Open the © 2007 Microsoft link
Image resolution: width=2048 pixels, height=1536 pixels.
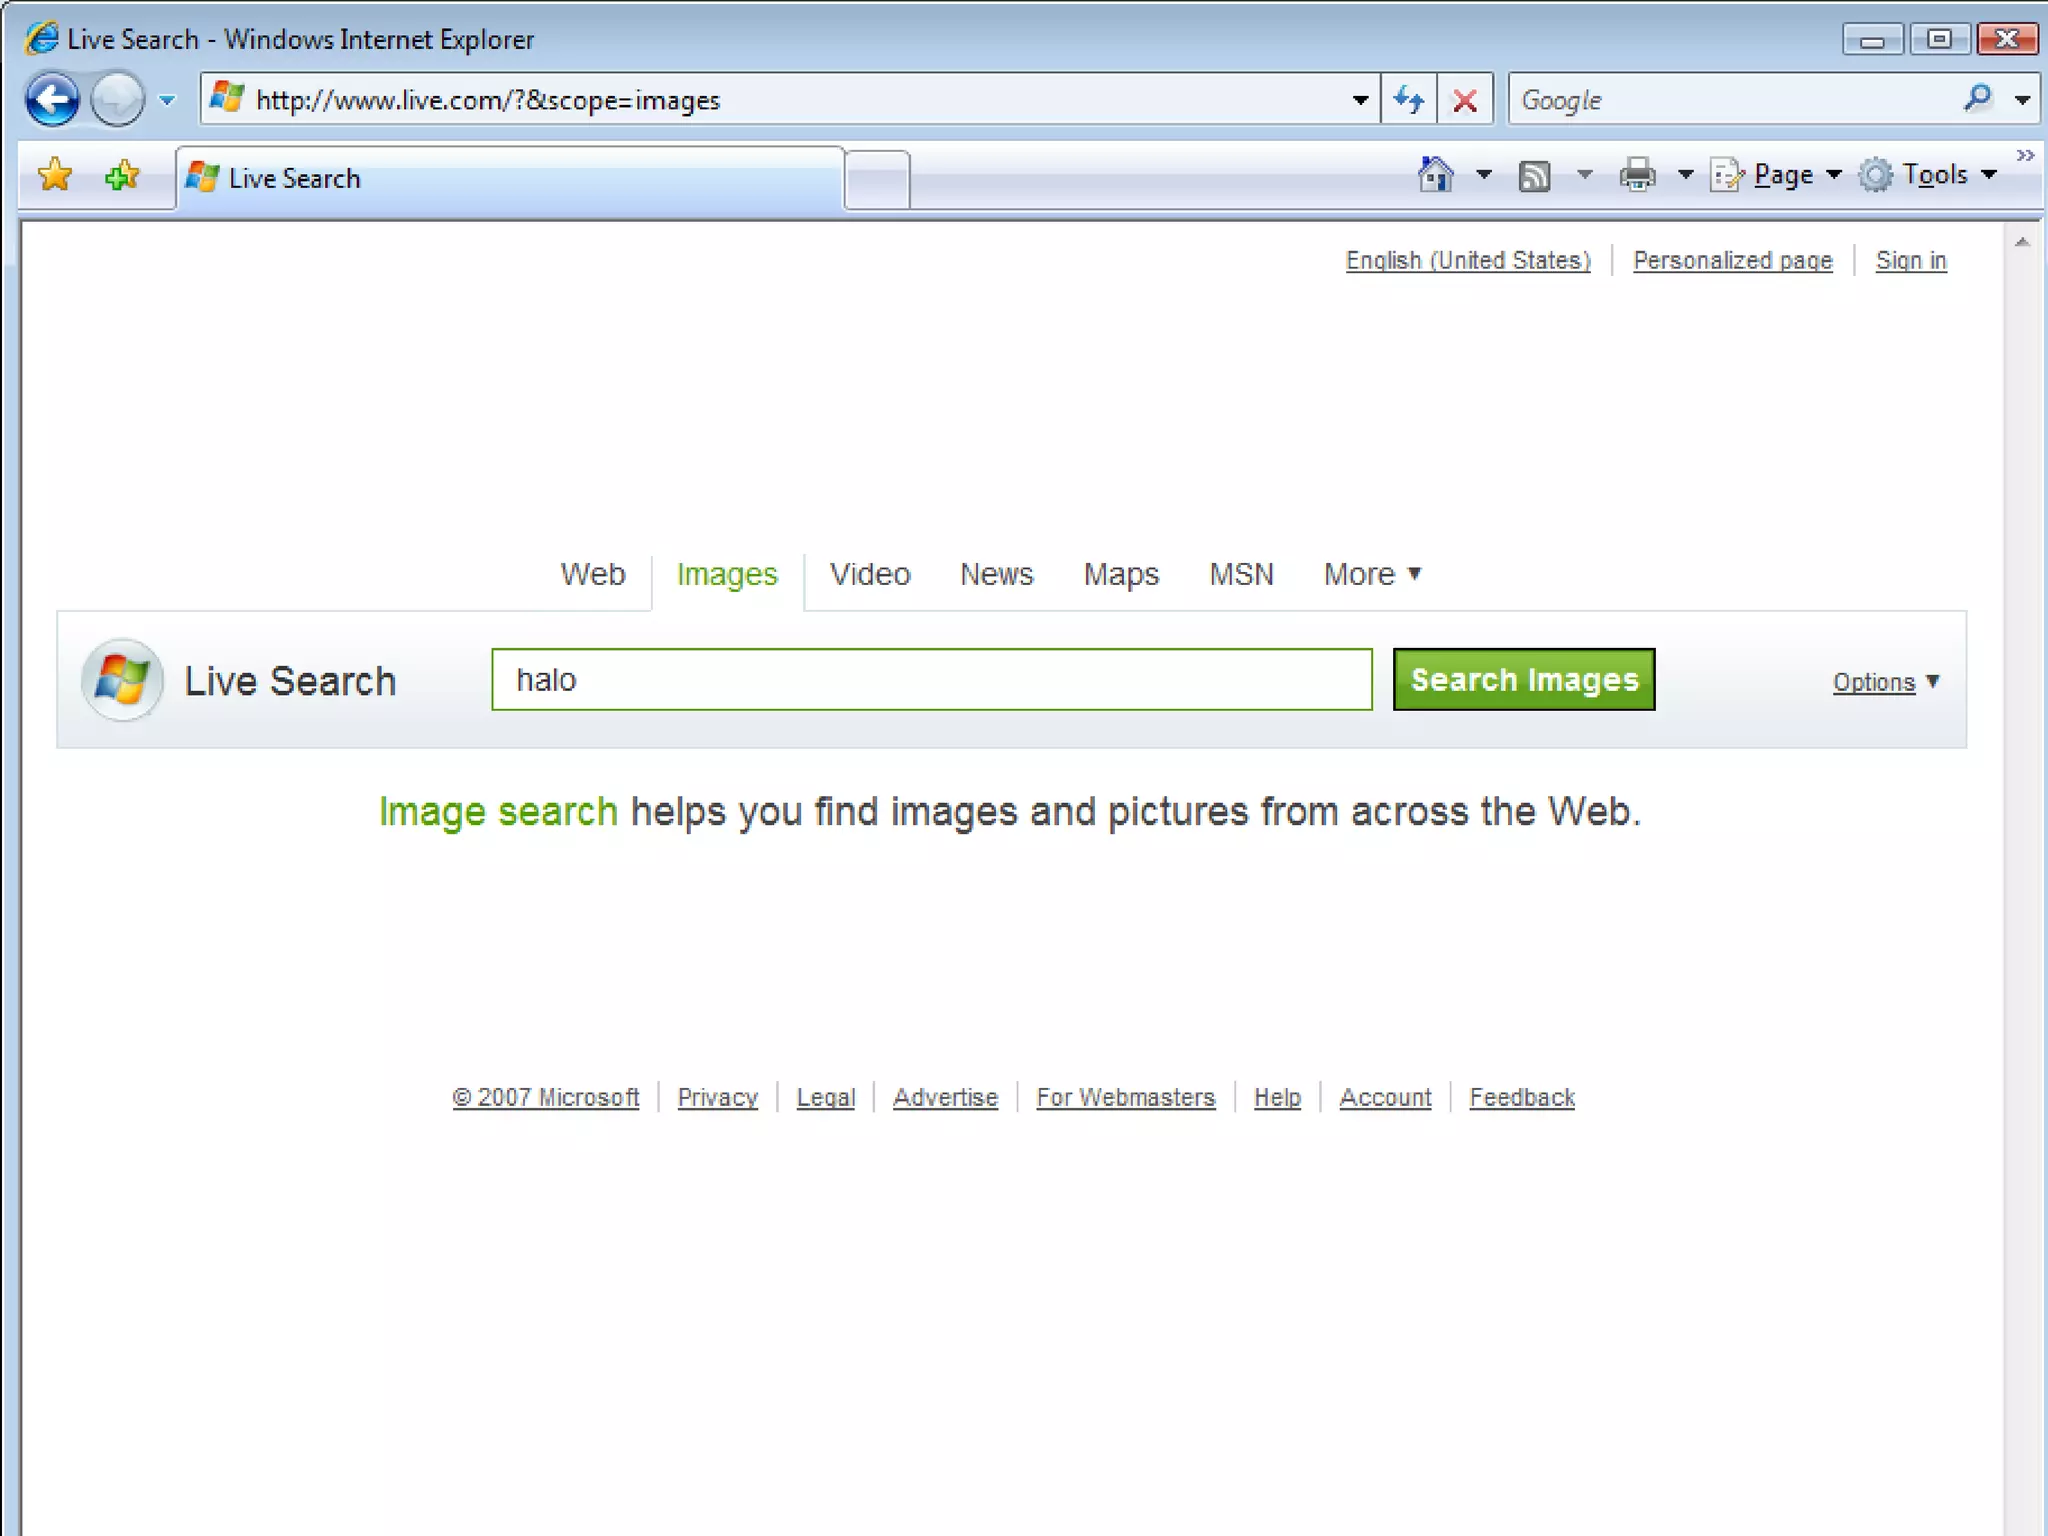pos(546,1097)
